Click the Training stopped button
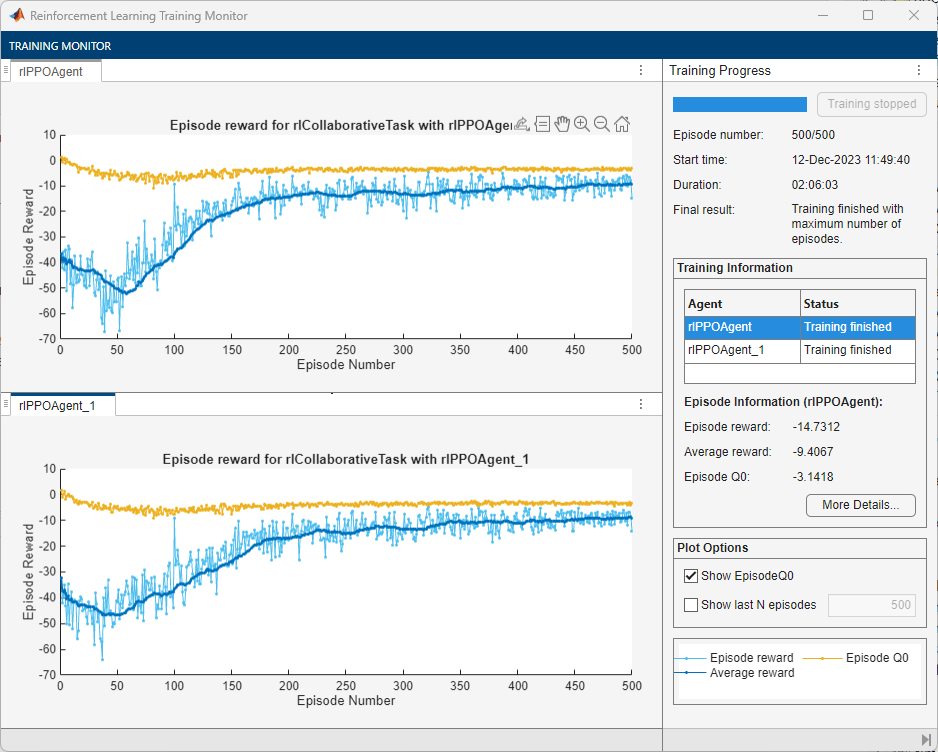This screenshot has width=938, height=752. [x=871, y=104]
